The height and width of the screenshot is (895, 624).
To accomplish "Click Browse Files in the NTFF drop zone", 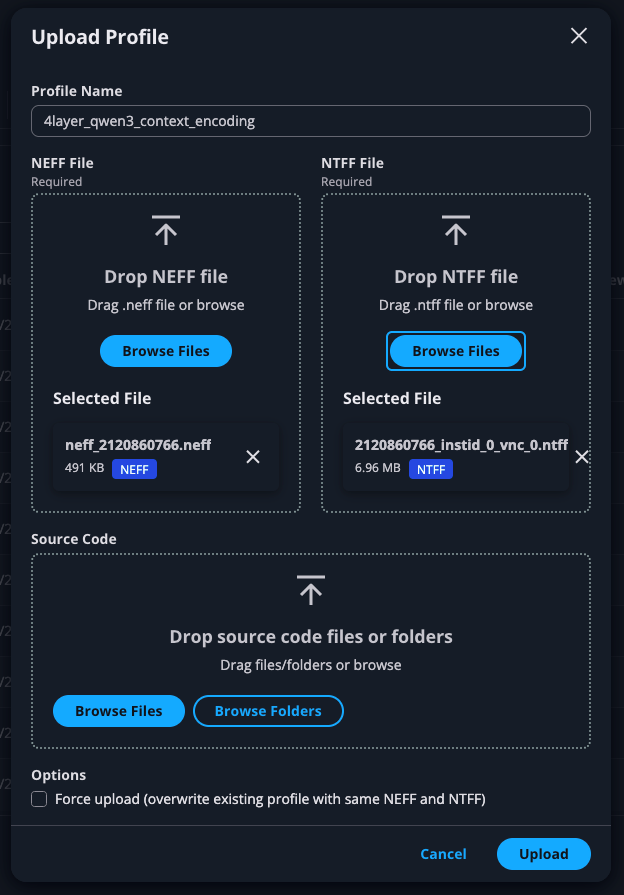I will 455,351.
